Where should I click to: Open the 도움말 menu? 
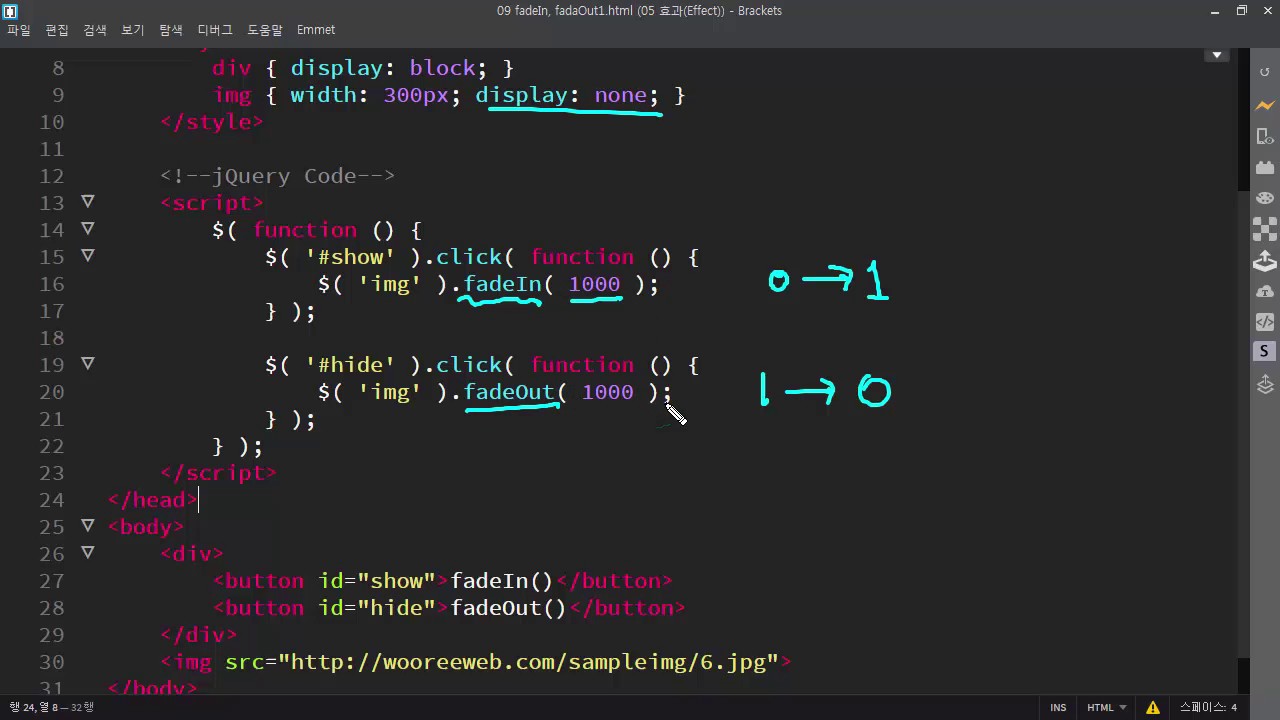pyautogui.click(x=265, y=30)
